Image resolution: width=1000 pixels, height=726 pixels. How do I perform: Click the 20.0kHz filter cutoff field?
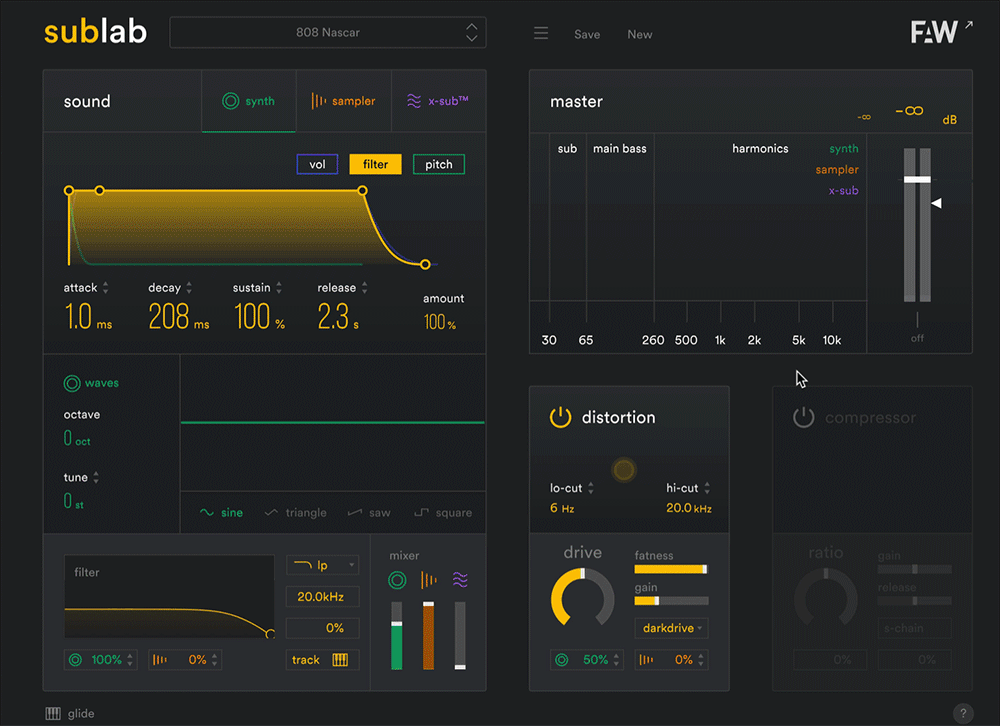321,597
